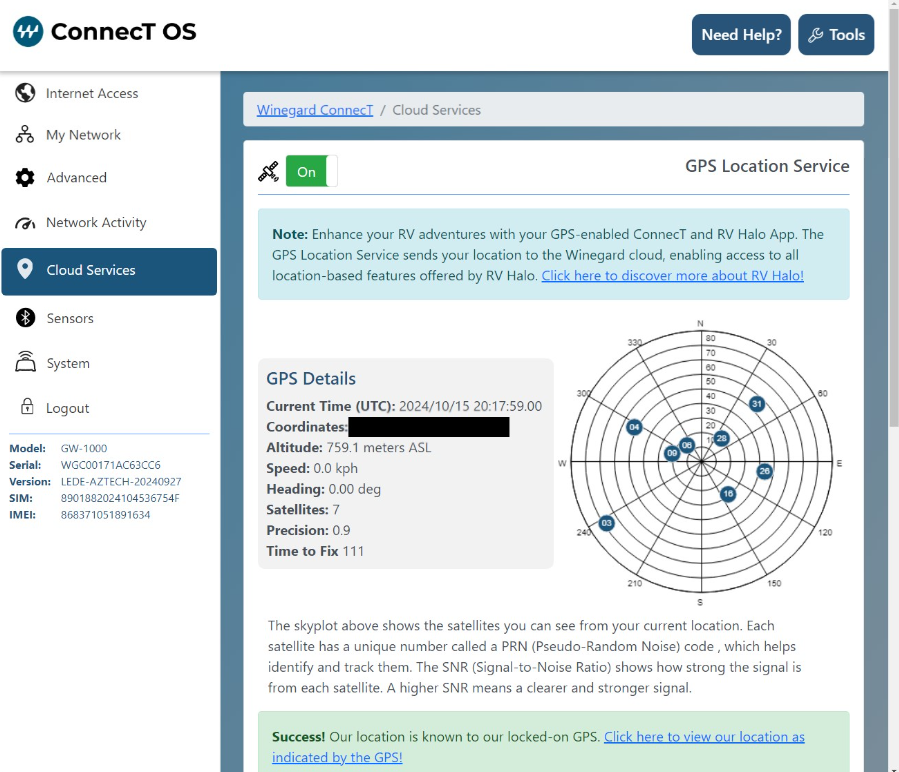Viewport: 899px width, 772px height.
Task: Click the GPS location link in the Success banner
Action: pos(704,737)
